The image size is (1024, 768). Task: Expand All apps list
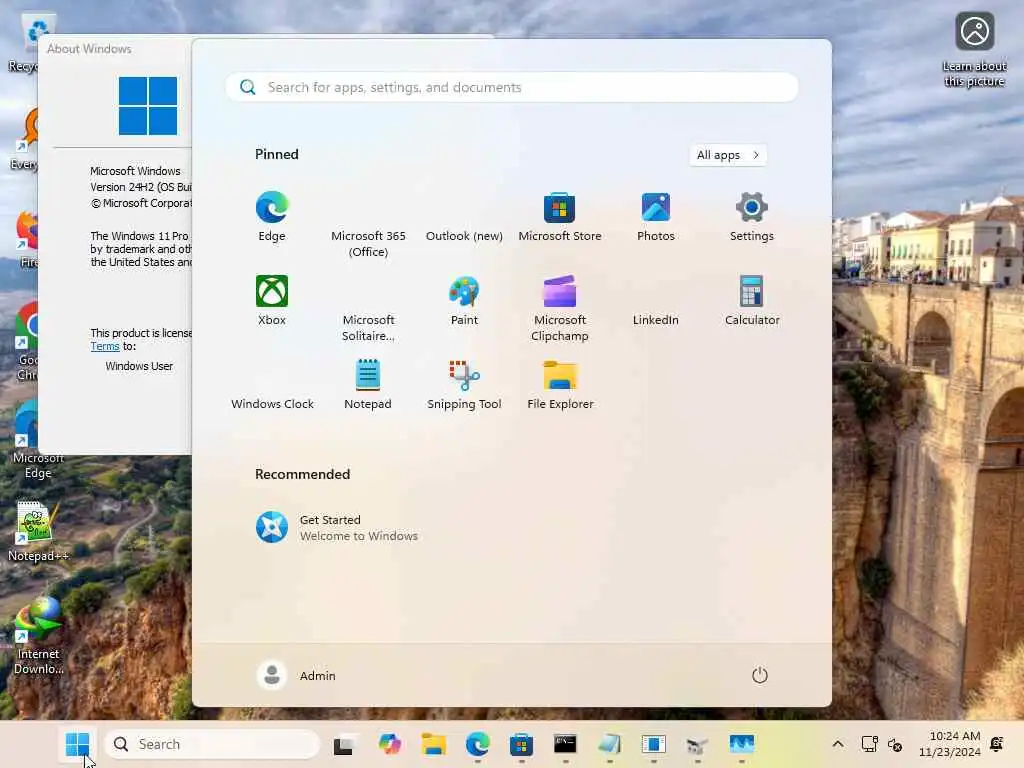click(x=728, y=155)
